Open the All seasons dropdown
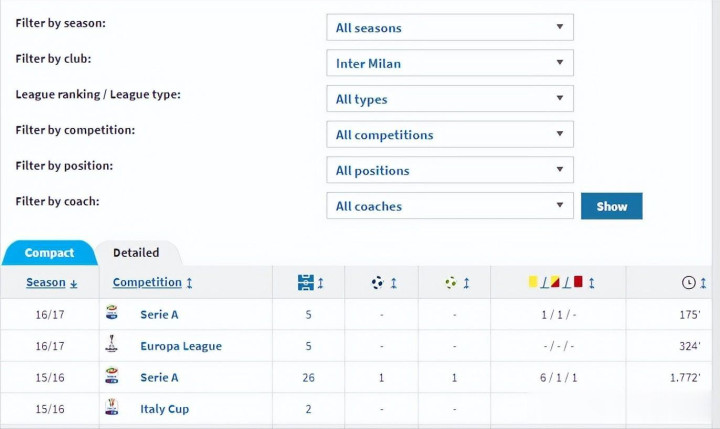The width and height of the screenshot is (720, 429). click(x=450, y=27)
